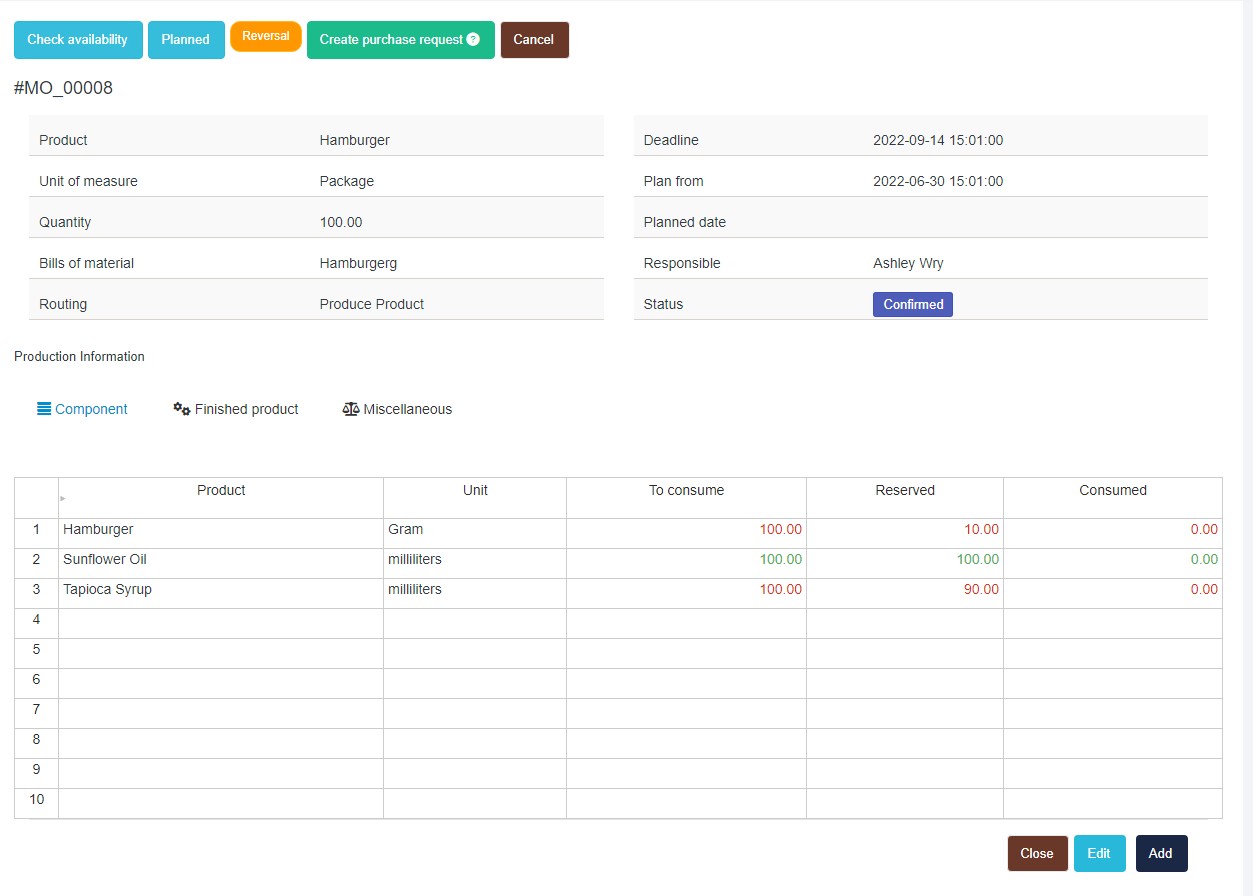
Task: Click the balance scale Miscellaneous icon
Action: [350, 409]
